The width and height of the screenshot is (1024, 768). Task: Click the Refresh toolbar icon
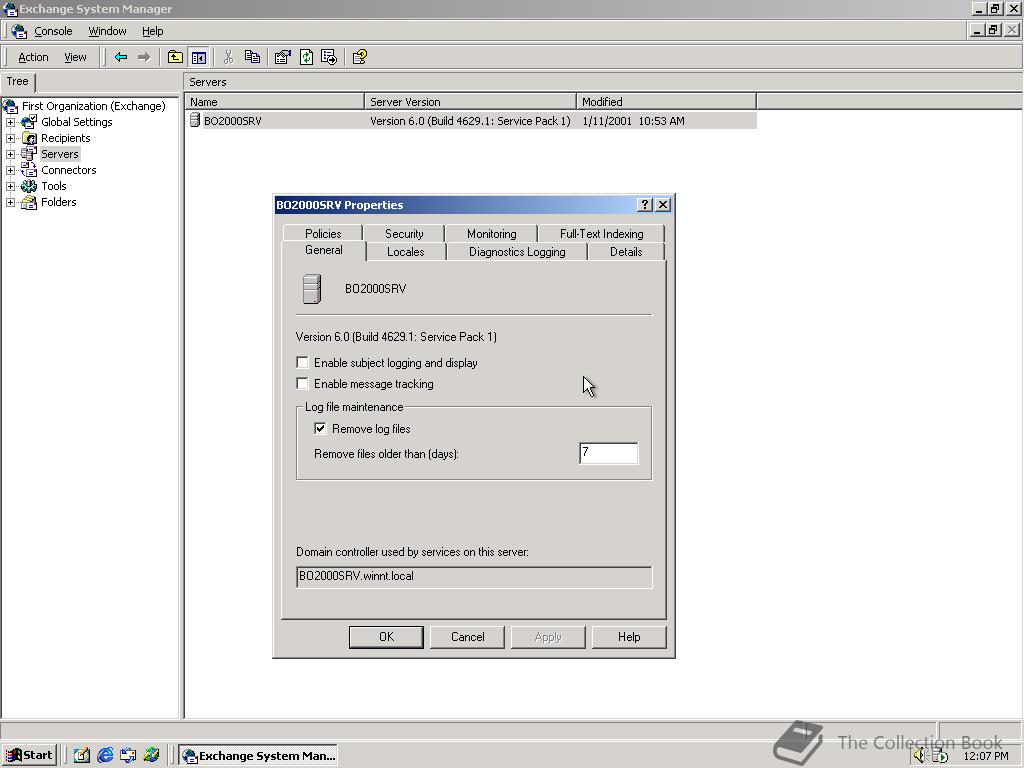click(306, 57)
